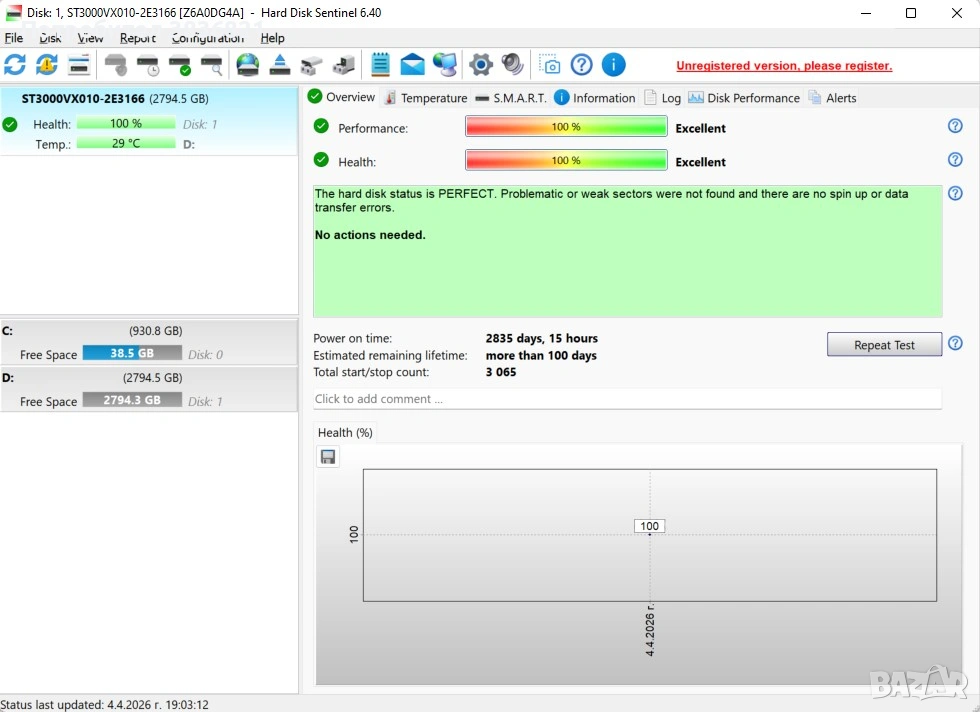Click the save floppy icon above health graph
Screen dimensions: 980x712
pyautogui.click(x=328, y=457)
